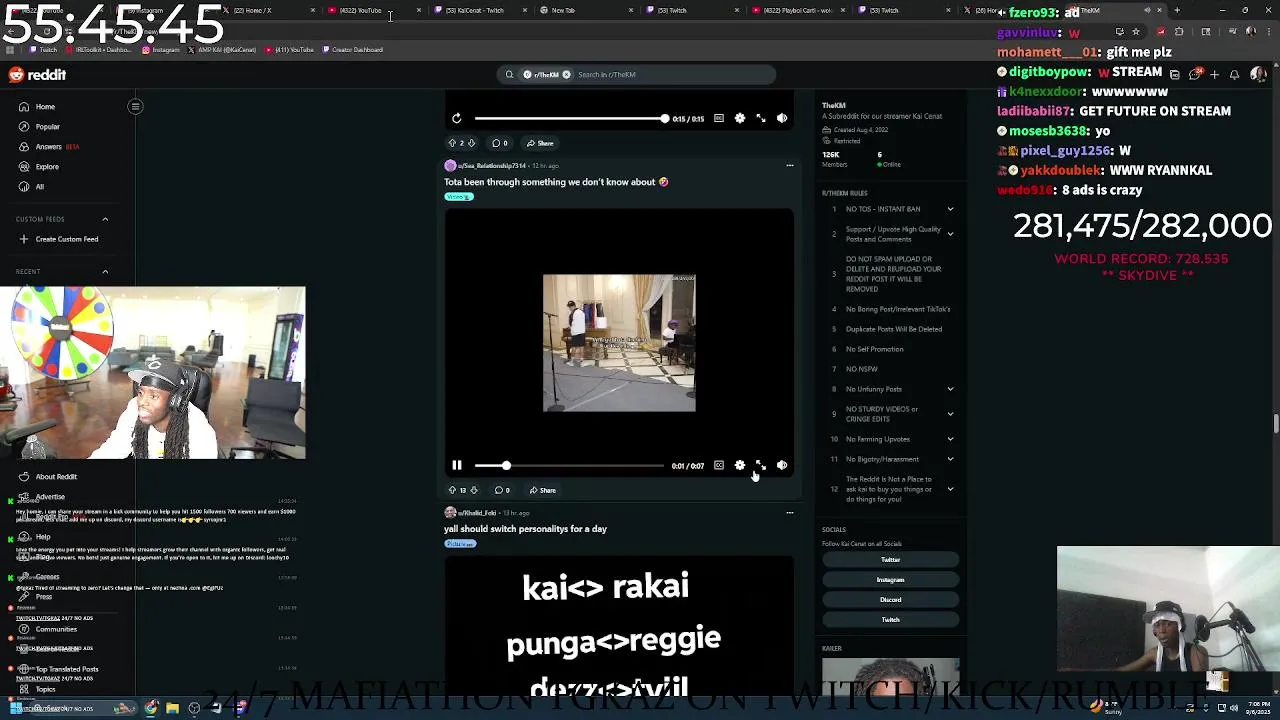
Task: Open the Tota been through something post title
Action: point(556,182)
